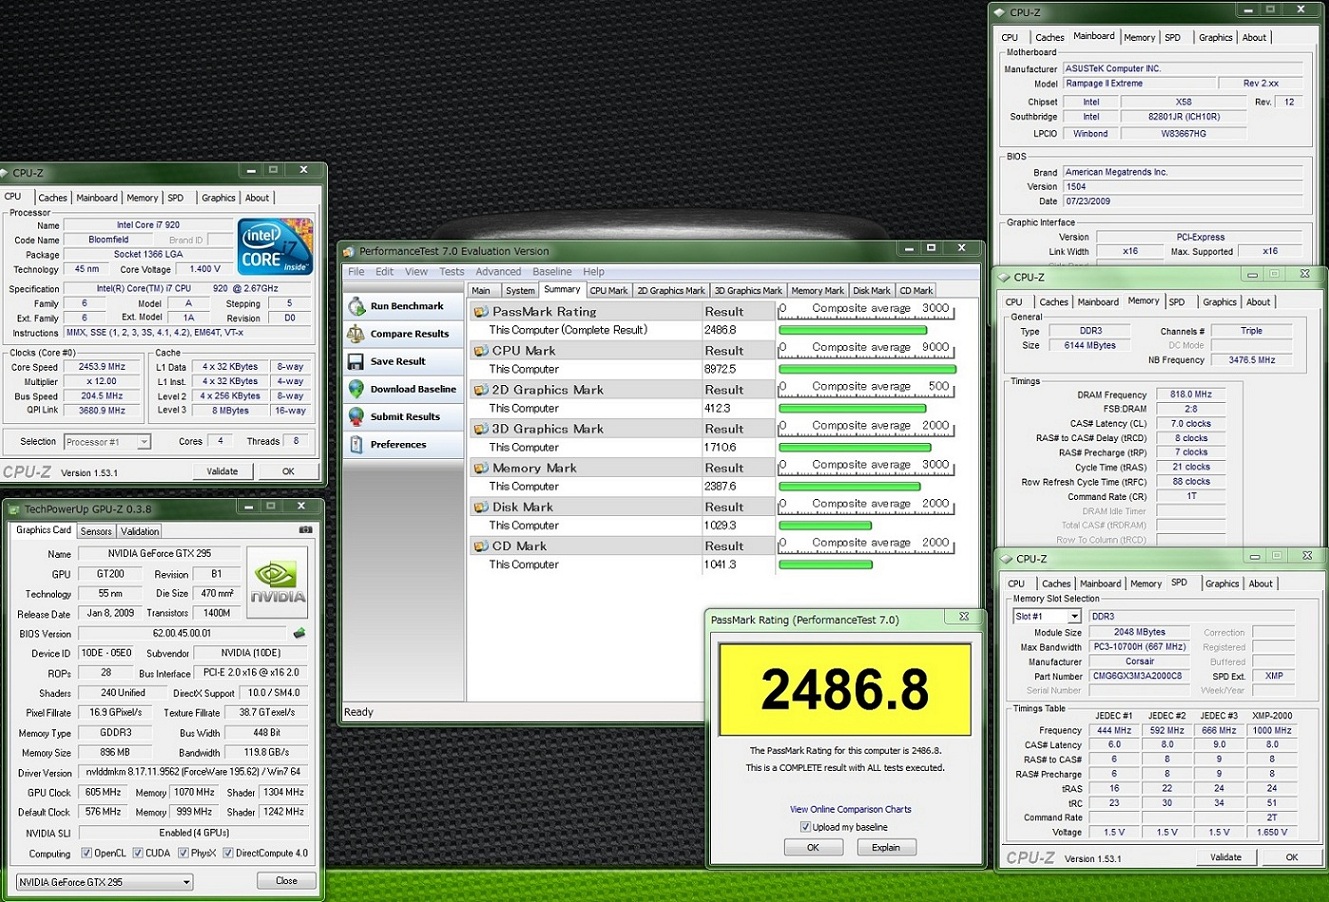This screenshot has height=902, width=1329.
Task: Click the CPU-Z Memory window title icon
Action: pyautogui.click(x=1003, y=277)
